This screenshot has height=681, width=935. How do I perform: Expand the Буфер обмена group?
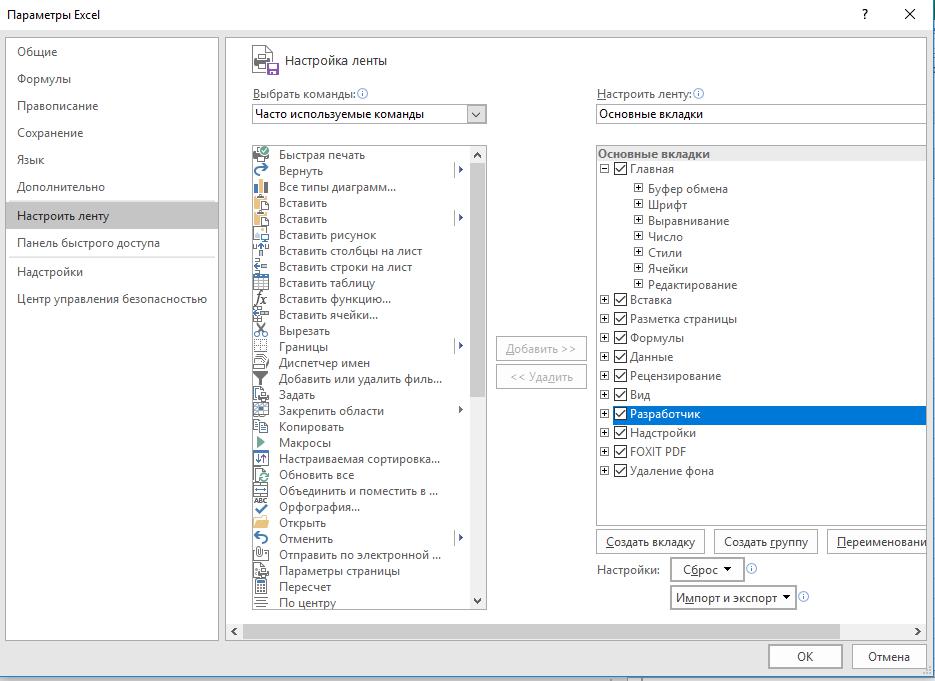[x=638, y=188]
